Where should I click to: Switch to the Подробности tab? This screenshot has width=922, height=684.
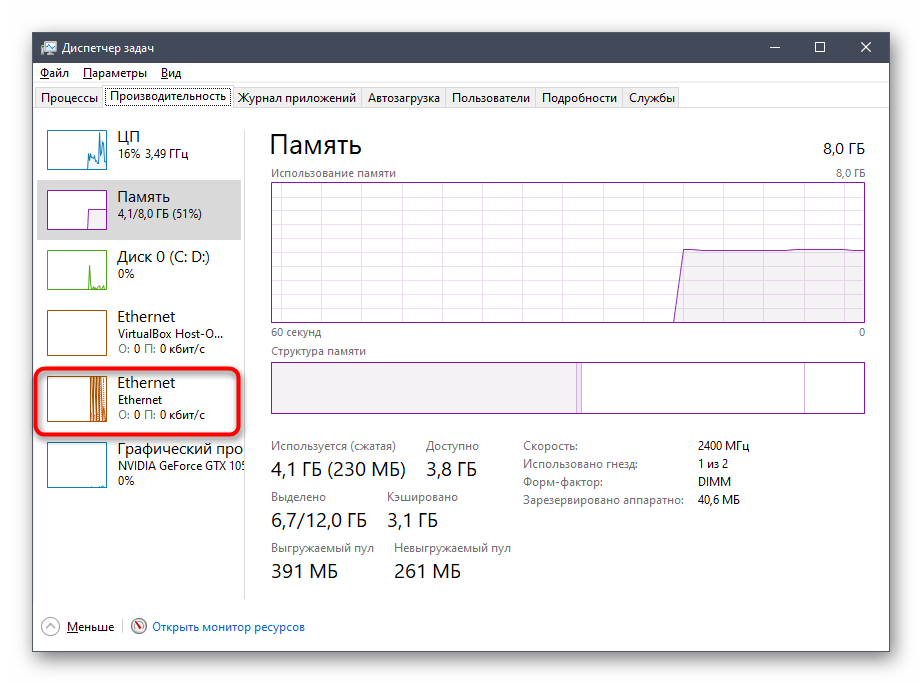[x=579, y=98]
